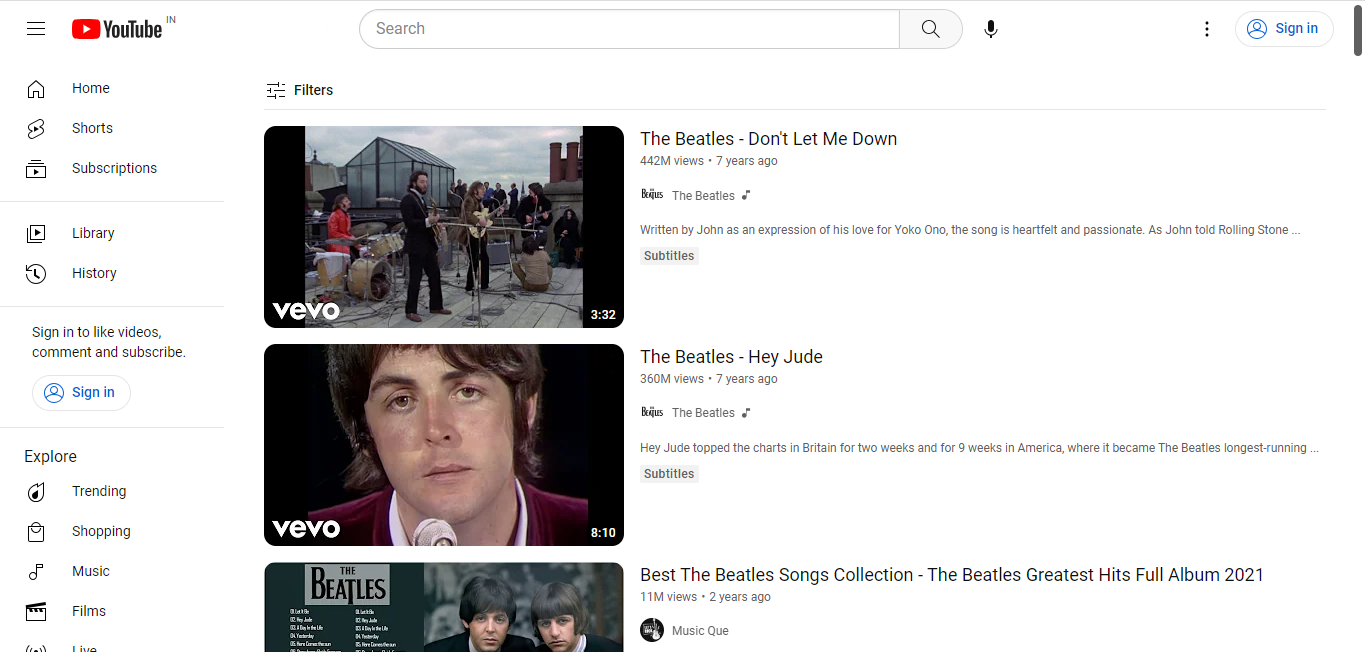Open Subscriptions in the sidebar
Viewport: 1365px width, 652px height.
[113, 168]
